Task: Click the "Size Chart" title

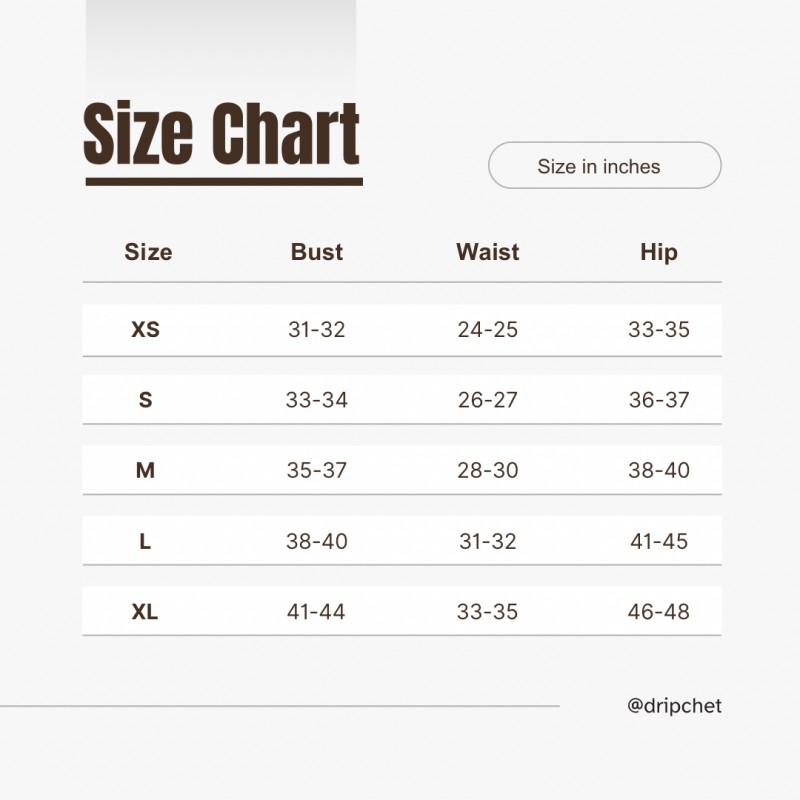Action: (x=222, y=135)
